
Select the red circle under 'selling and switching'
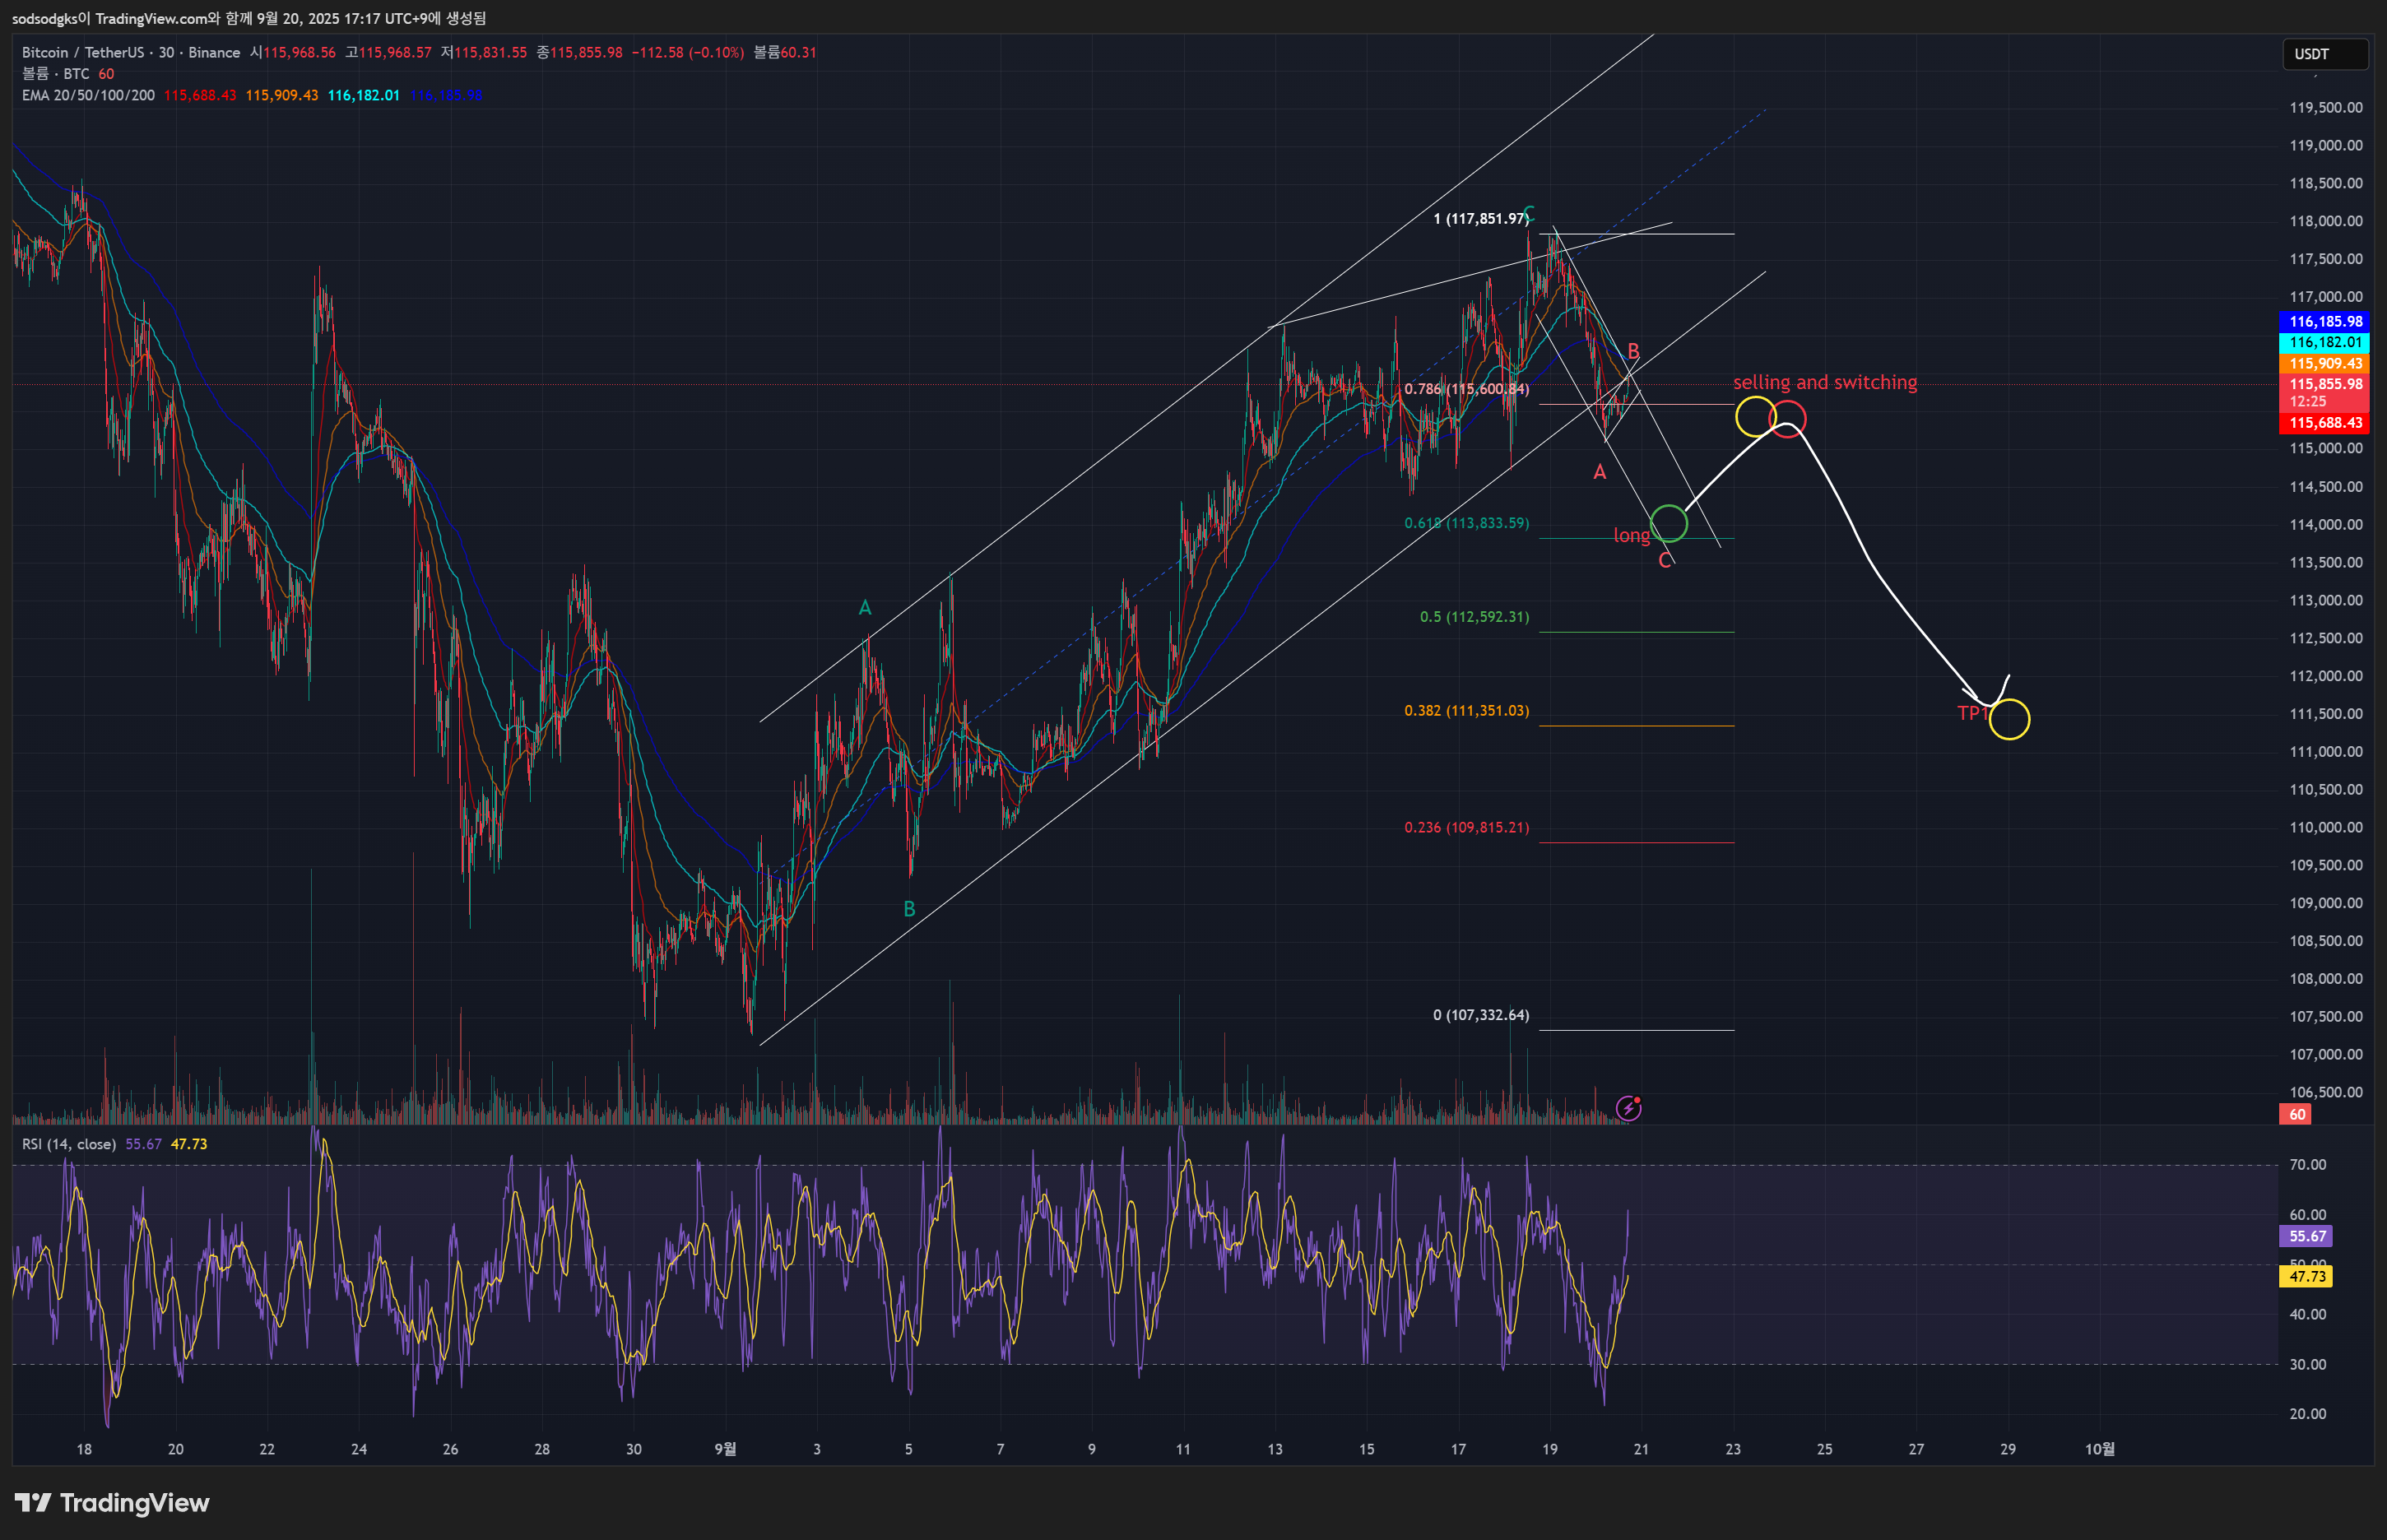coord(1787,418)
